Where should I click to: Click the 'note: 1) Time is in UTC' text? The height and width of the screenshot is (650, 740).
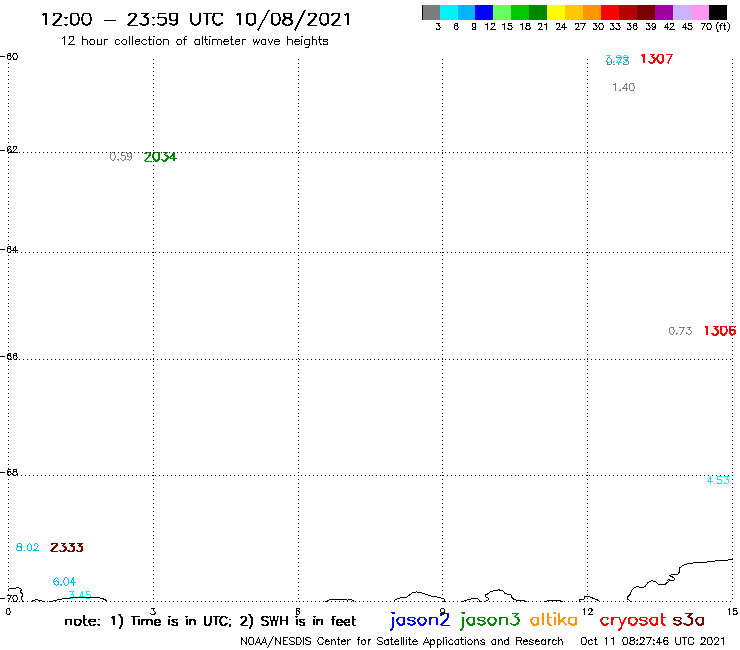(148, 621)
